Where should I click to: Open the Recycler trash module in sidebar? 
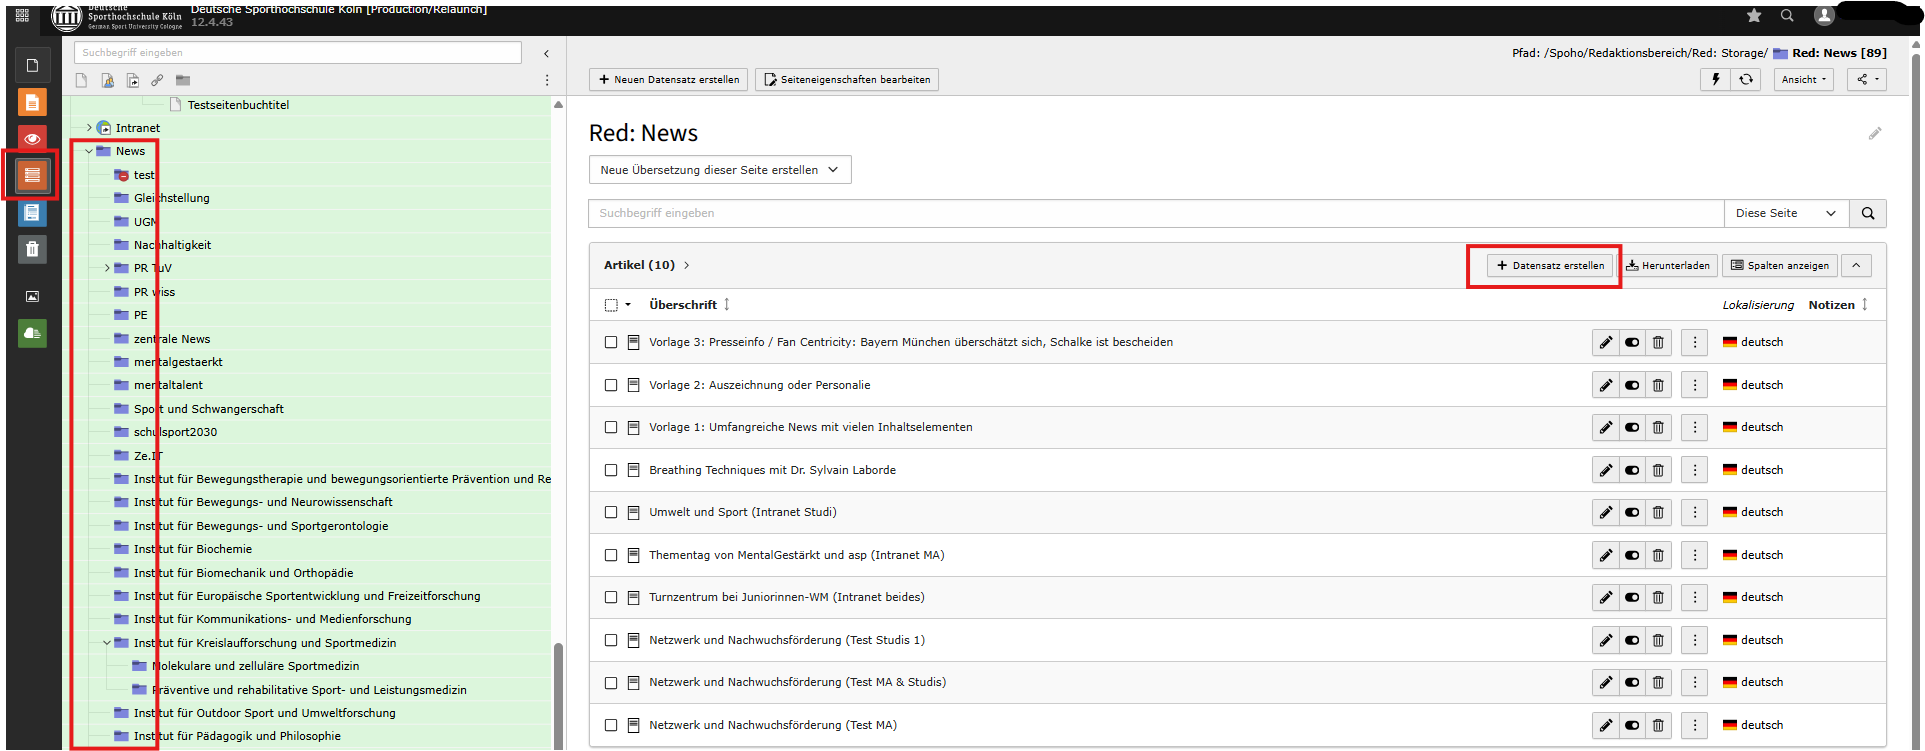point(32,249)
